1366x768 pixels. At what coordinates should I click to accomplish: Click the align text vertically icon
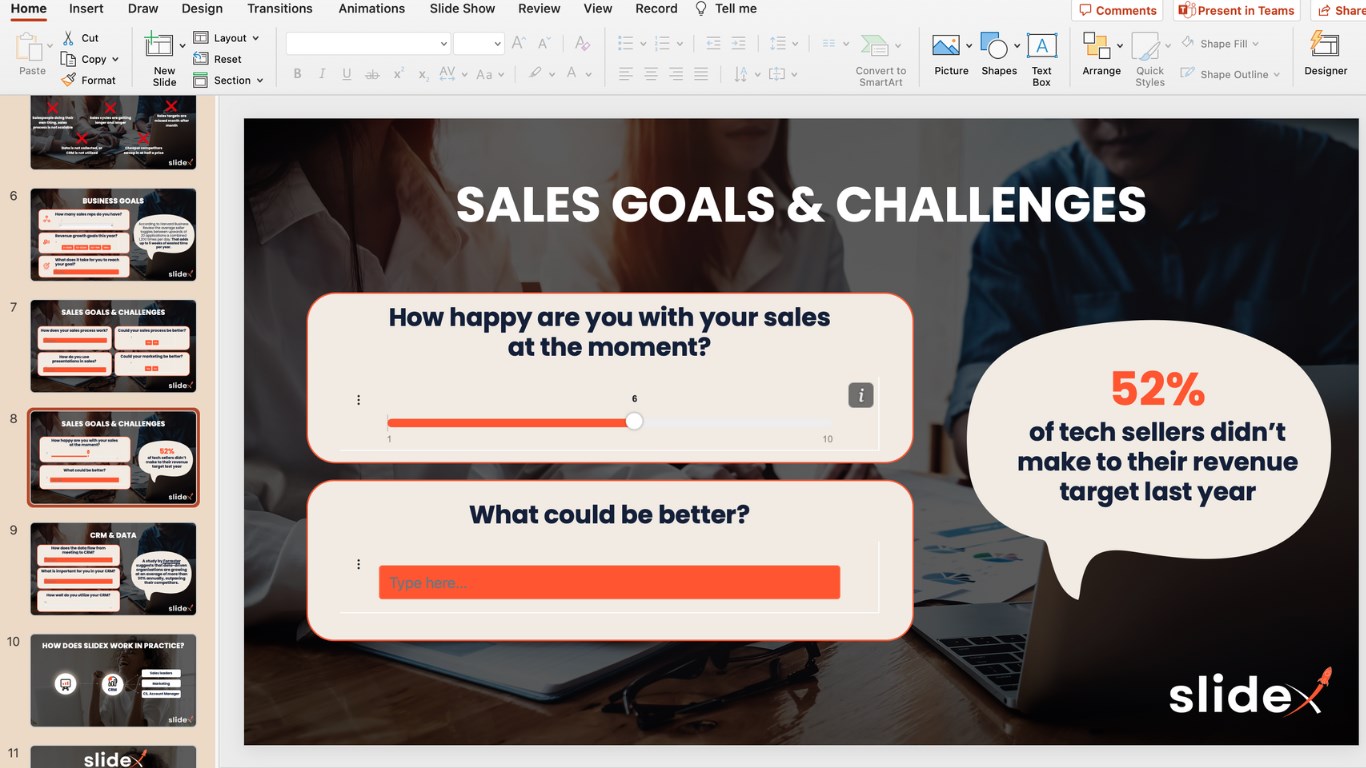point(777,74)
